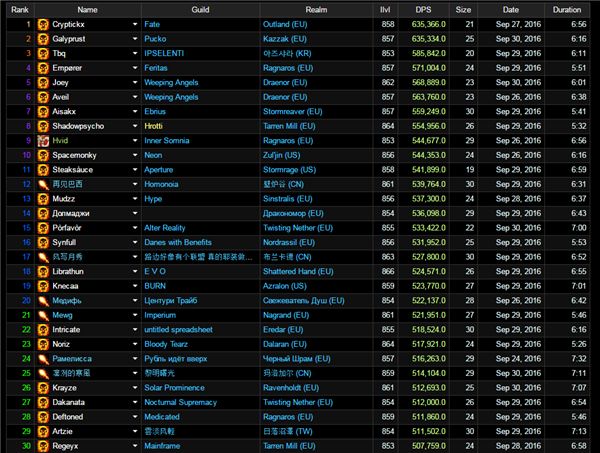Click the spec icon beside Knecaa
Image resolution: width=600 pixels, height=453 pixels.
click(x=43, y=286)
